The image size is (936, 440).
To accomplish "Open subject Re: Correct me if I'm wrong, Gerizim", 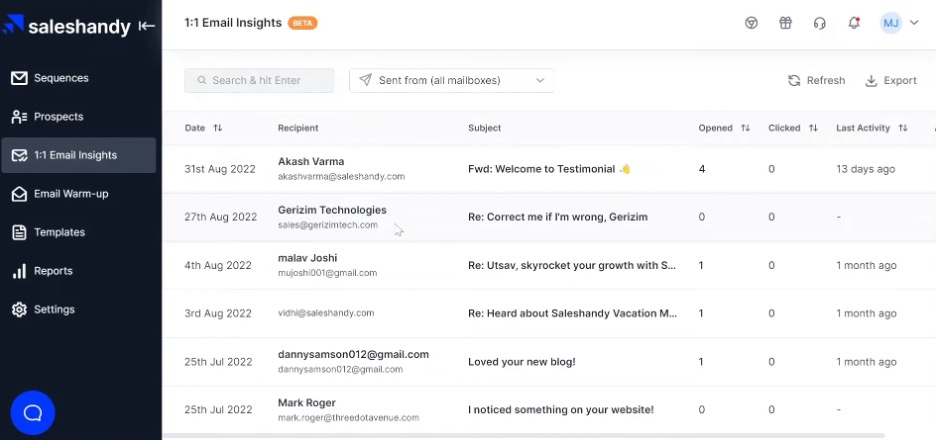I will [558, 217].
